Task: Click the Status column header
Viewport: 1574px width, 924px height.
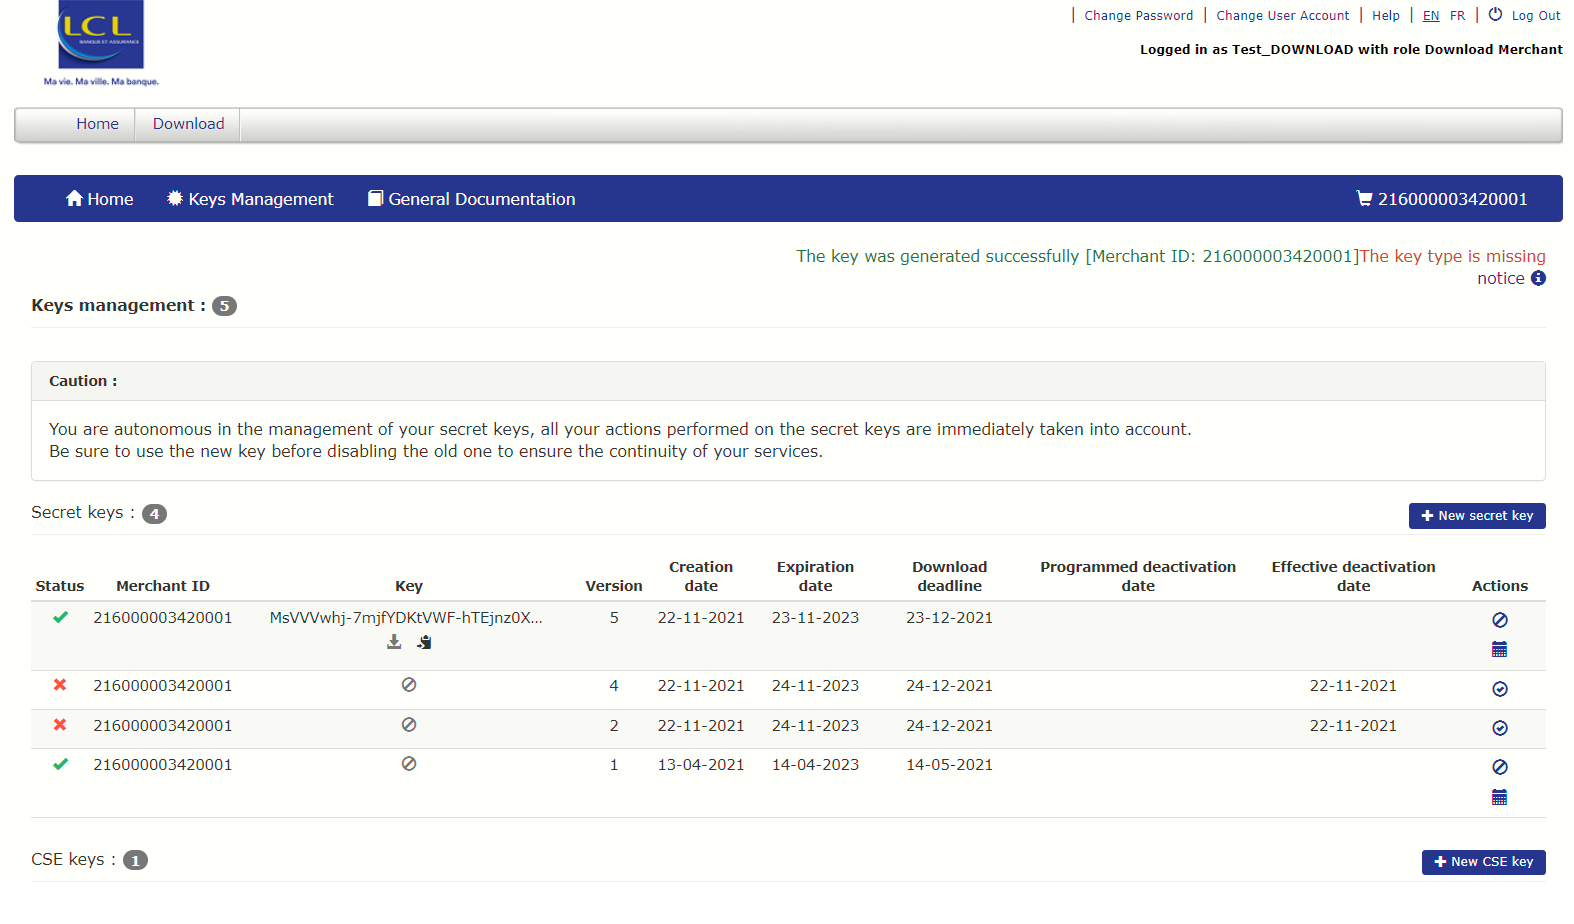Action: pyautogui.click(x=60, y=586)
